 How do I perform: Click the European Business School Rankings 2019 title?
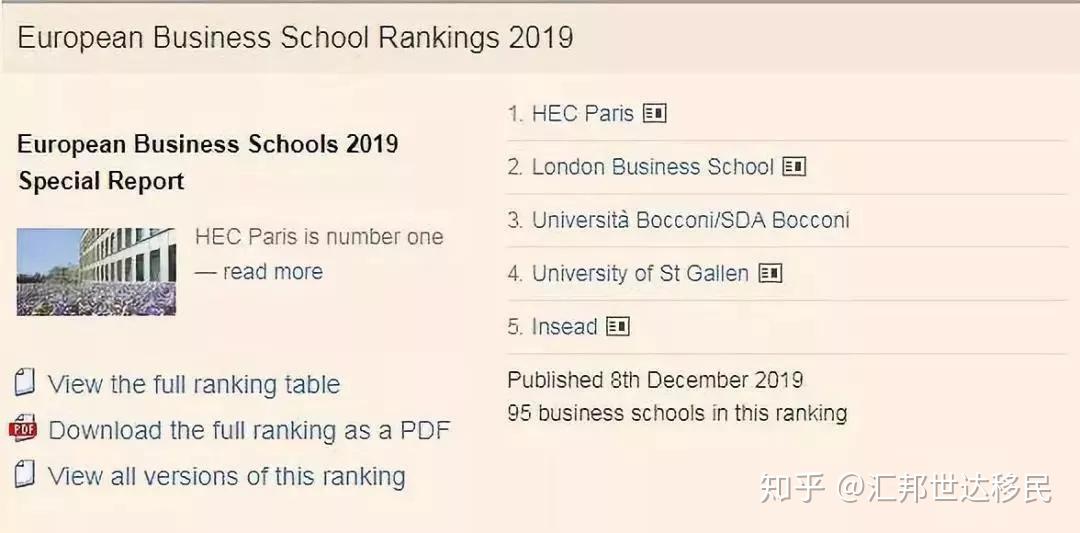(295, 38)
